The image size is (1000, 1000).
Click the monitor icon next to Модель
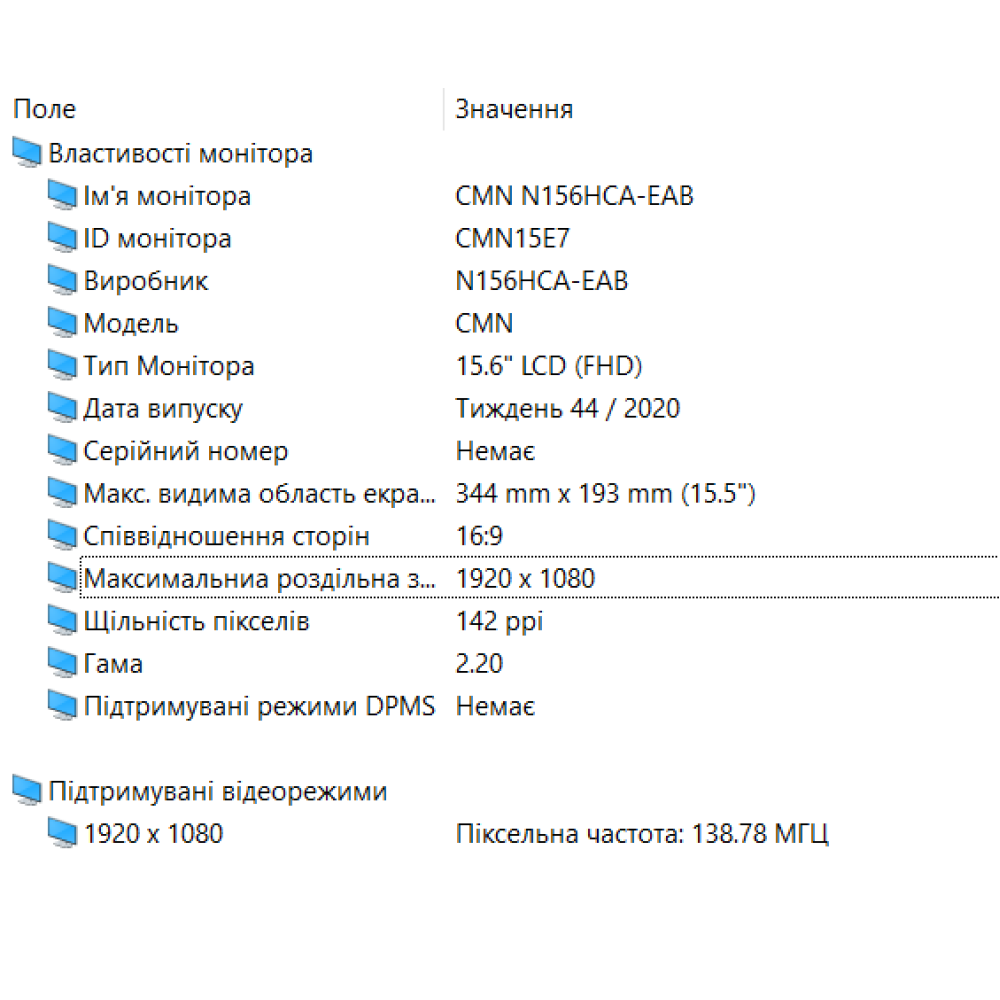tap(62, 324)
